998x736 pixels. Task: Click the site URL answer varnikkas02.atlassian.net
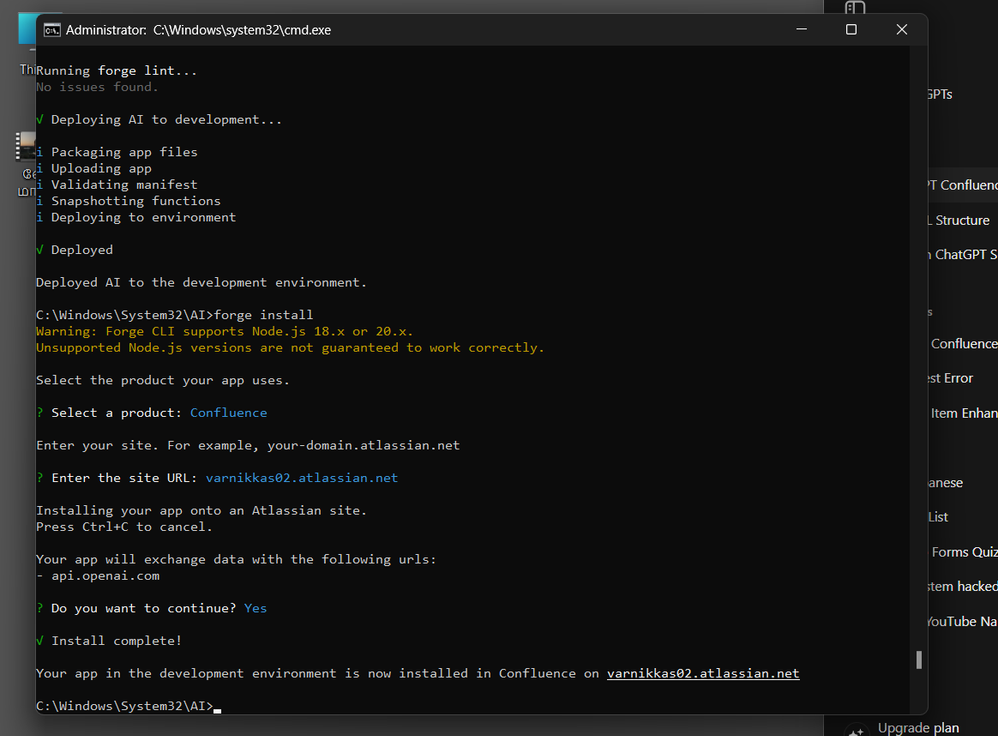302,478
